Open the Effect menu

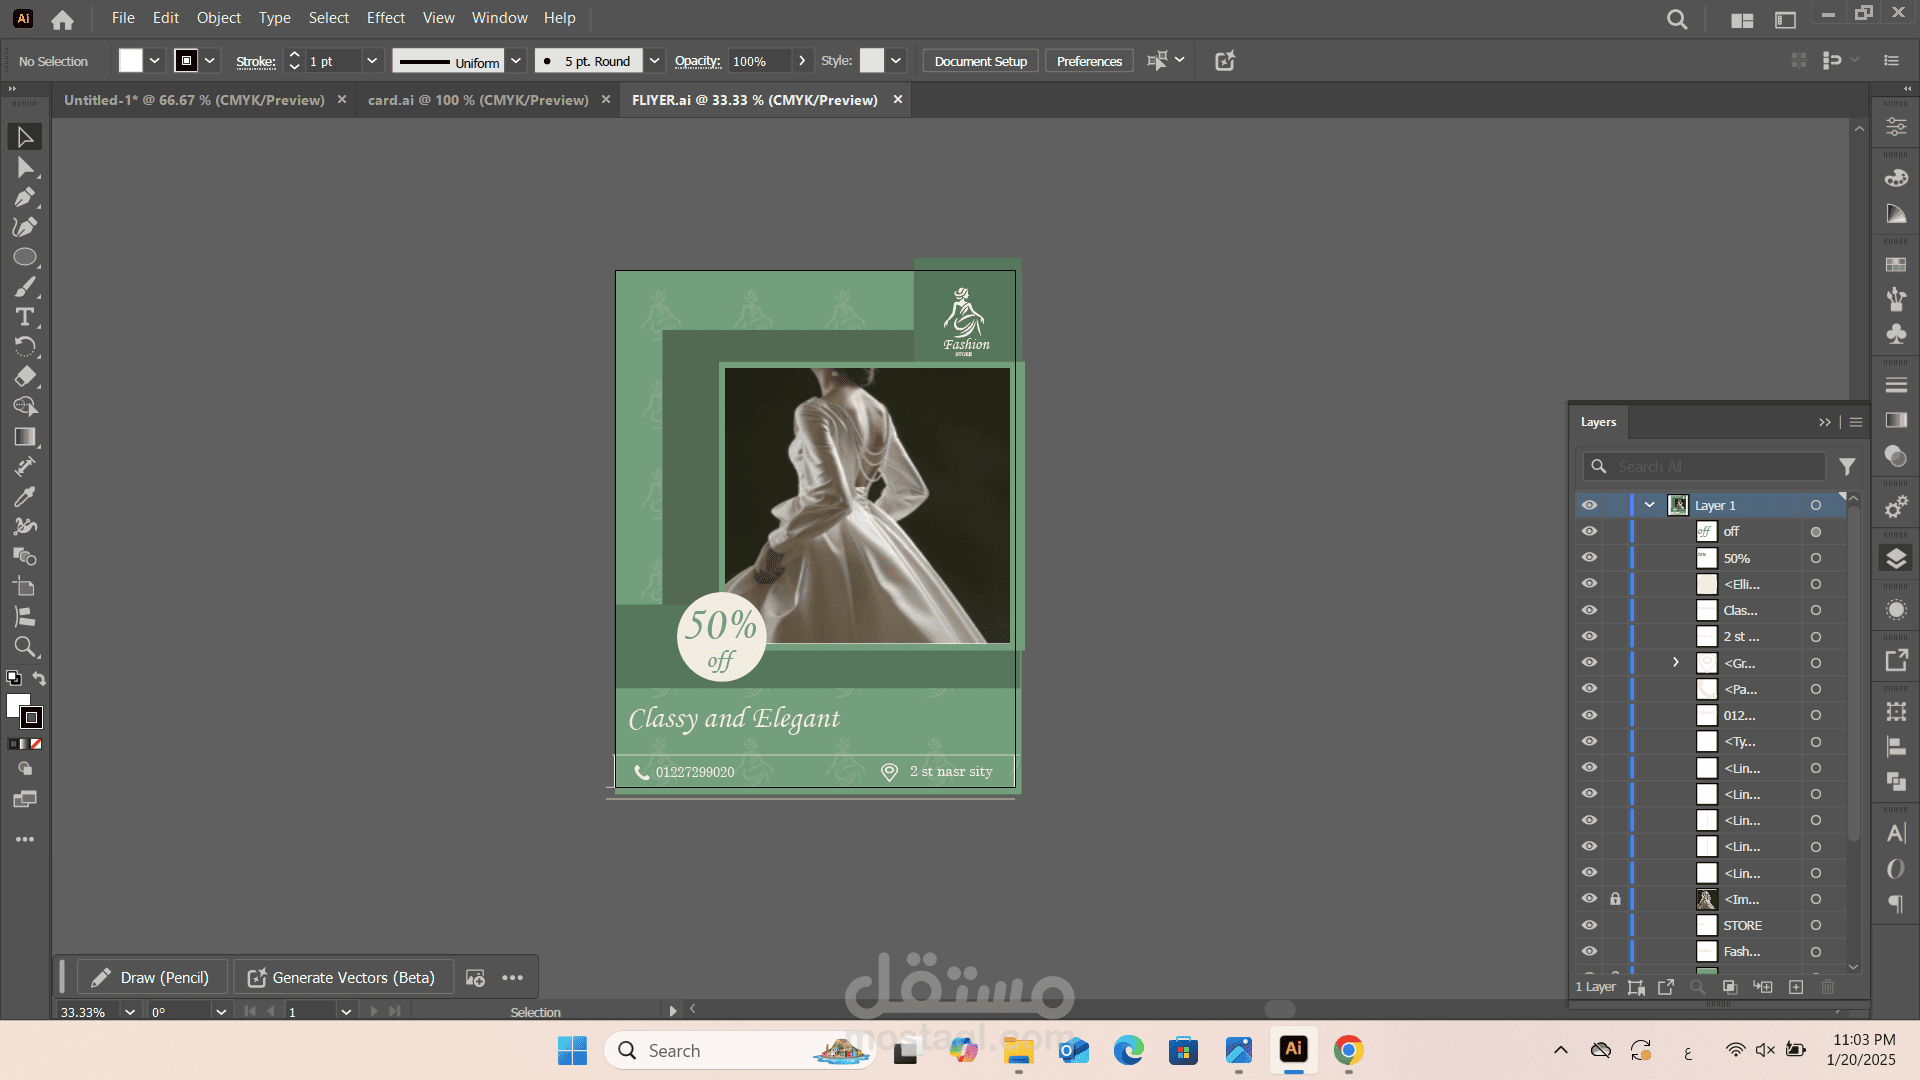pos(385,18)
